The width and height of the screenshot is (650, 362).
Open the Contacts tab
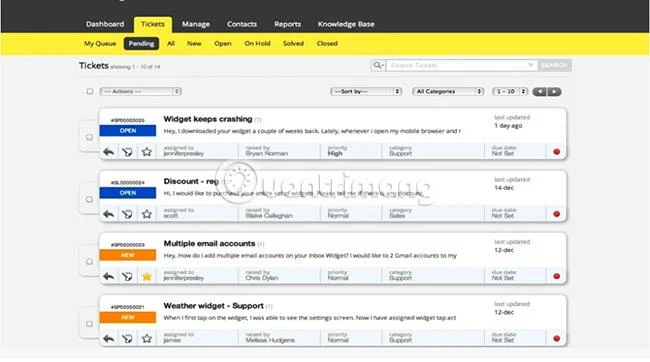click(x=242, y=24)
